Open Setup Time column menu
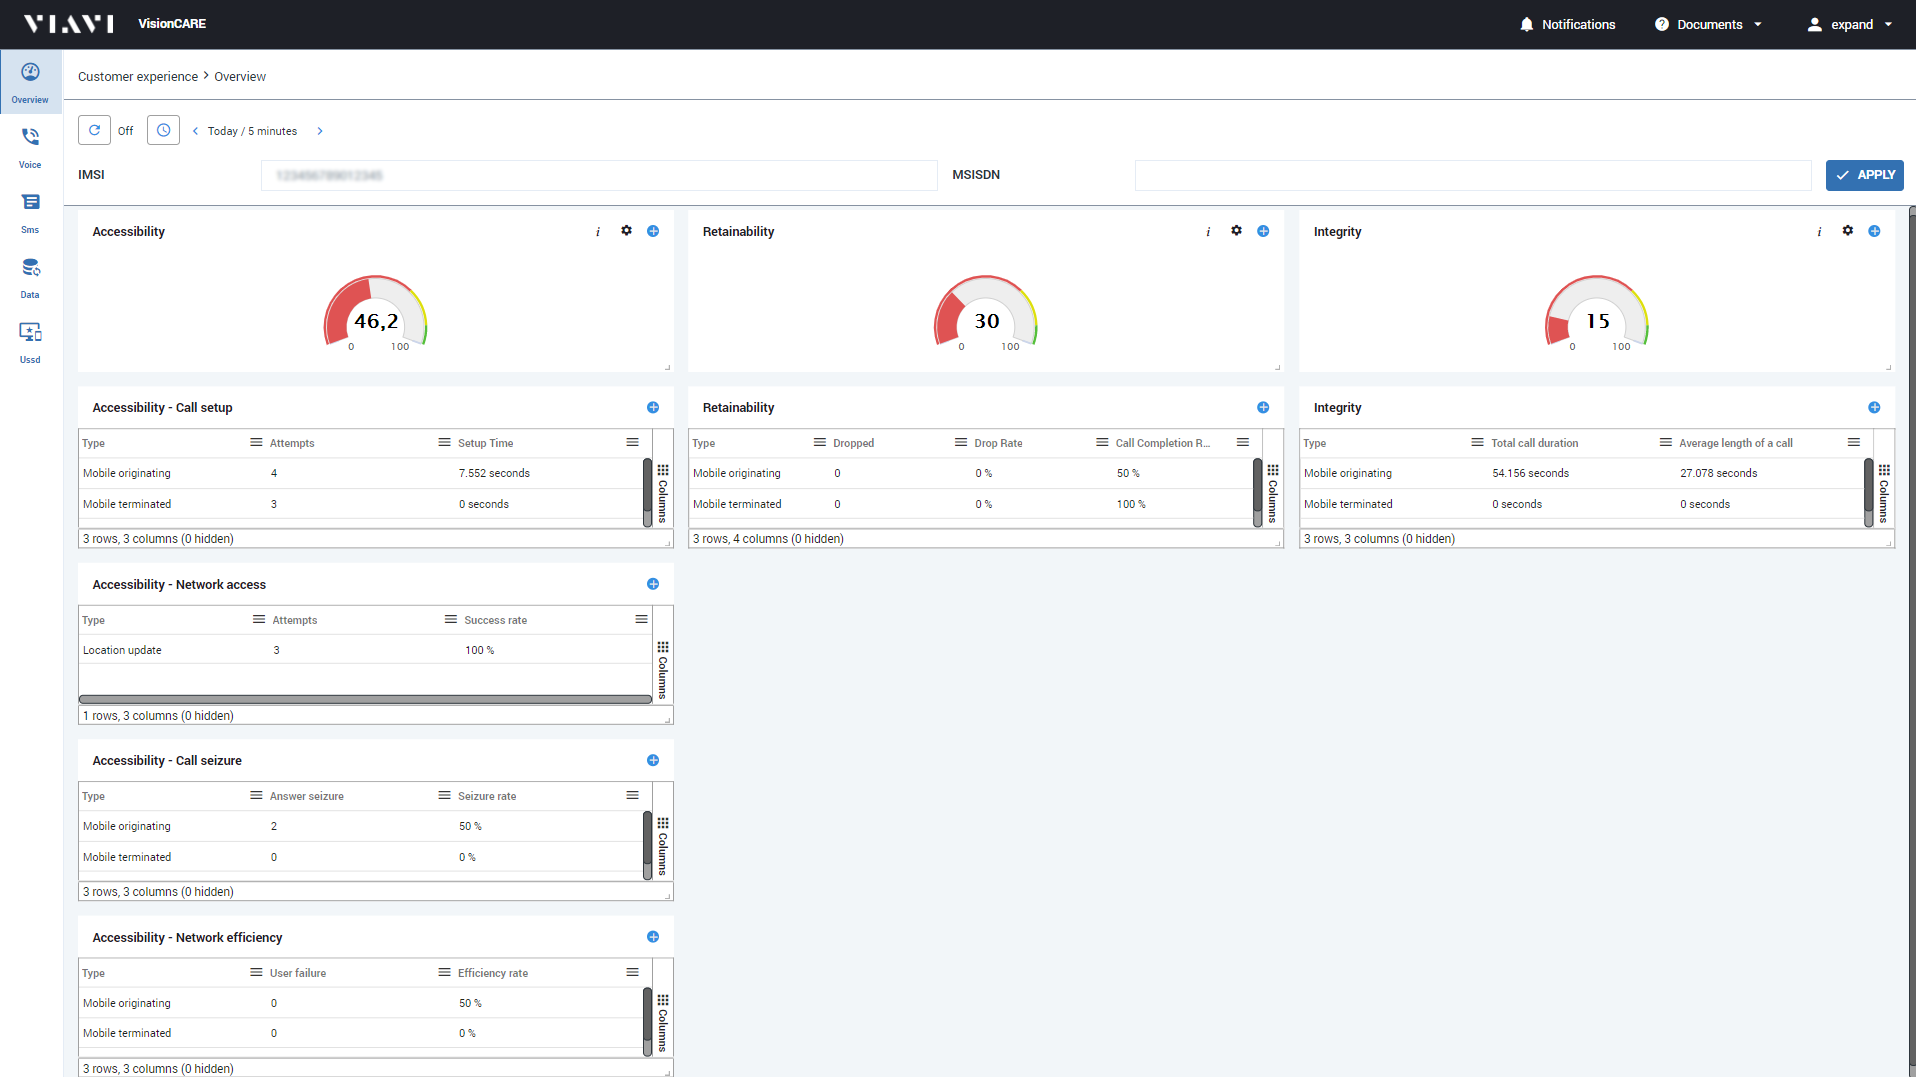Image resolution: width=1916 pixels, height=1077 pixels. (632, 443)
